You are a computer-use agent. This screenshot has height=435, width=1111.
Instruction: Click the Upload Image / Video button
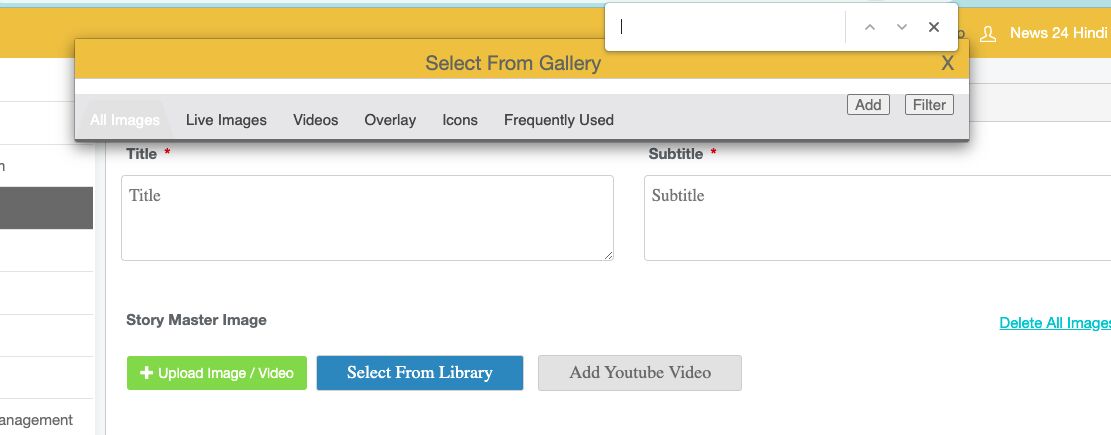217,373
